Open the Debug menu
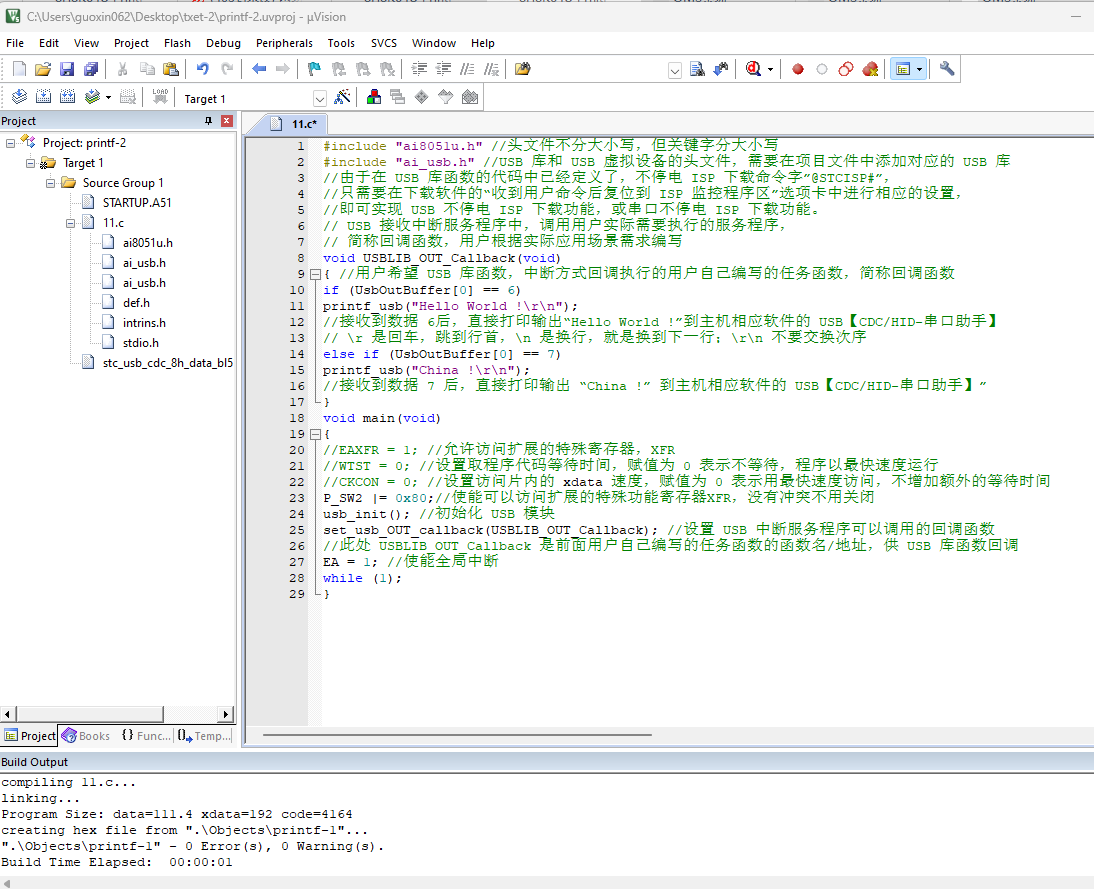1094x889 pixels. (223, 43)
